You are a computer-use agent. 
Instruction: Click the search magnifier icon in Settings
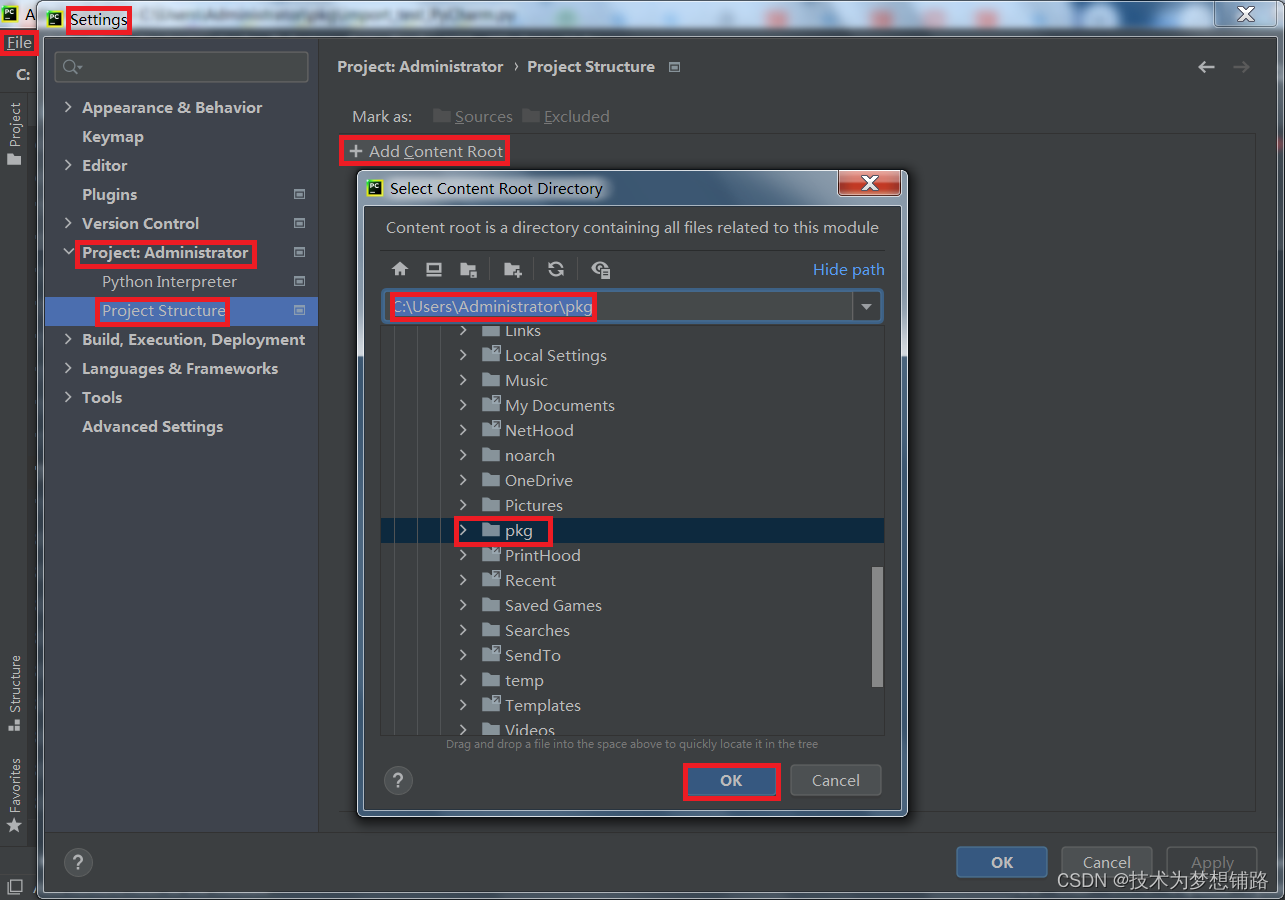[x=72, y=67]
